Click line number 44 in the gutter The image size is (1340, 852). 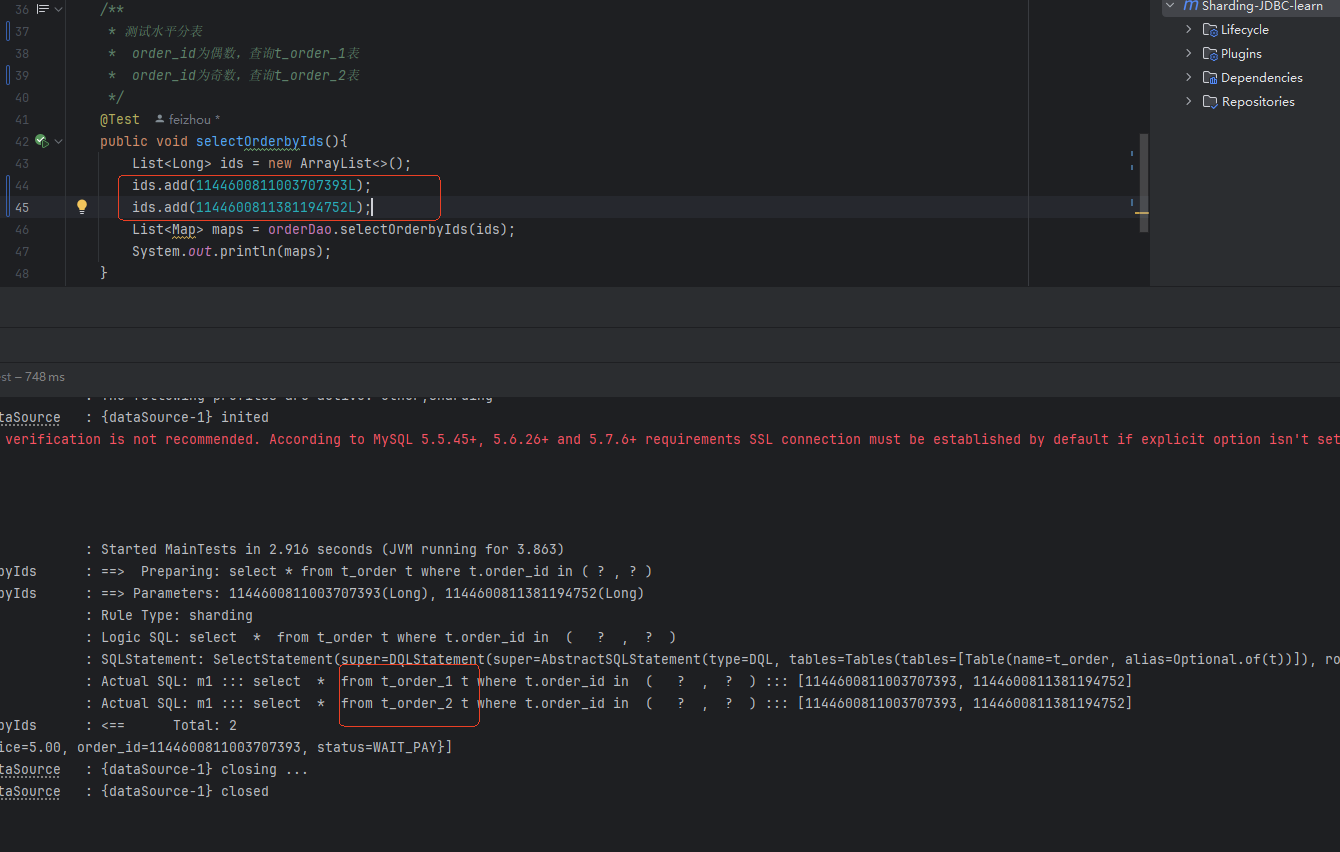[22, 185]
